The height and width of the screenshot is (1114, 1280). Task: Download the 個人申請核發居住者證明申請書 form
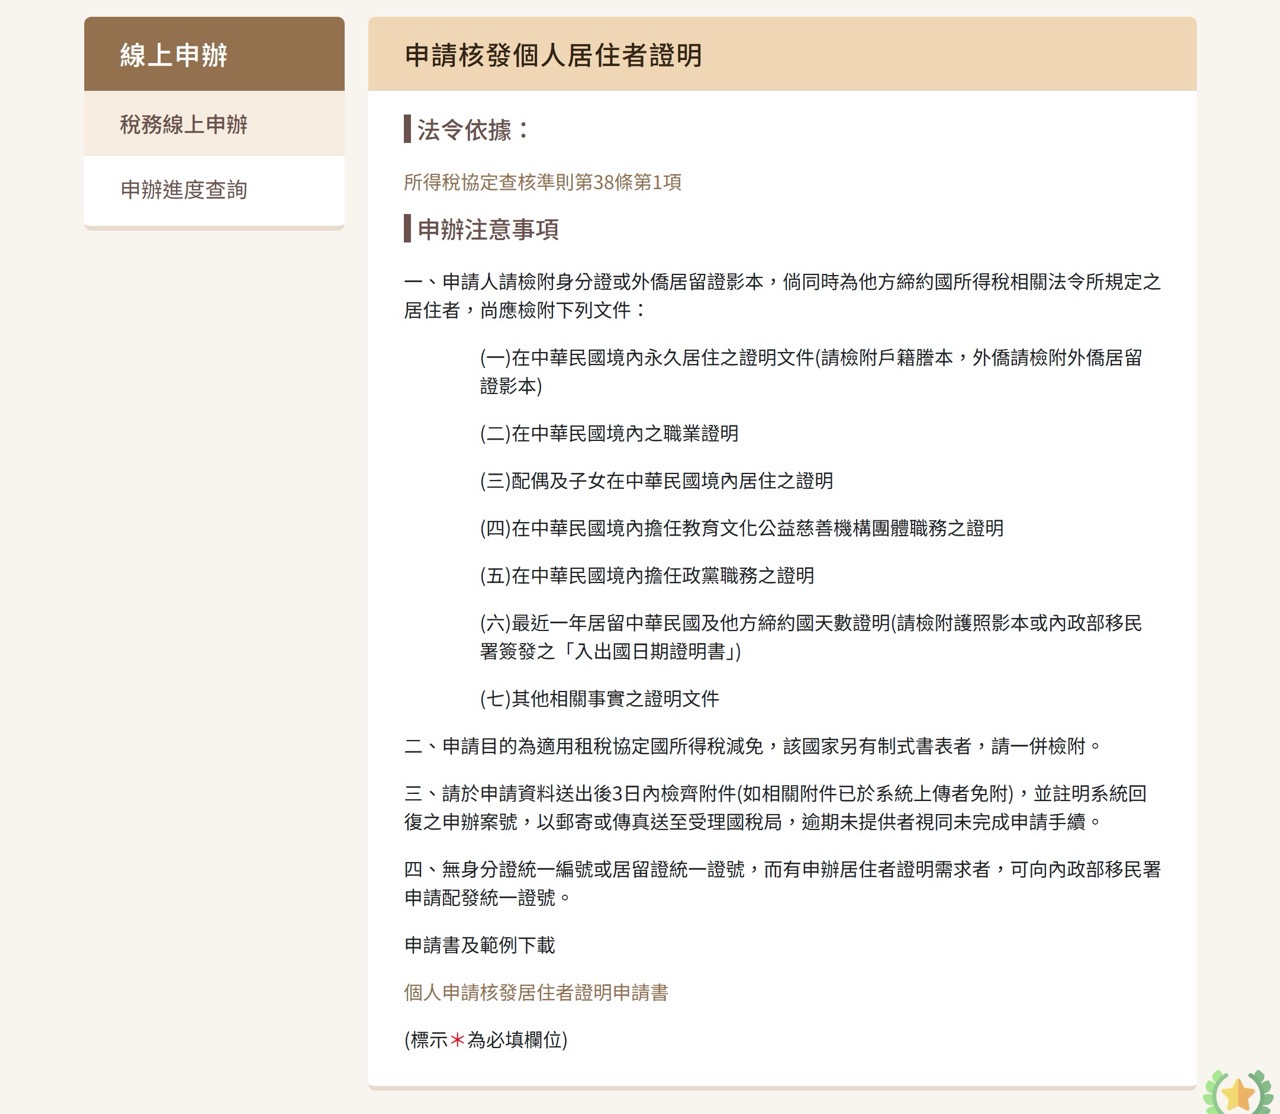[x=539, y=993]
